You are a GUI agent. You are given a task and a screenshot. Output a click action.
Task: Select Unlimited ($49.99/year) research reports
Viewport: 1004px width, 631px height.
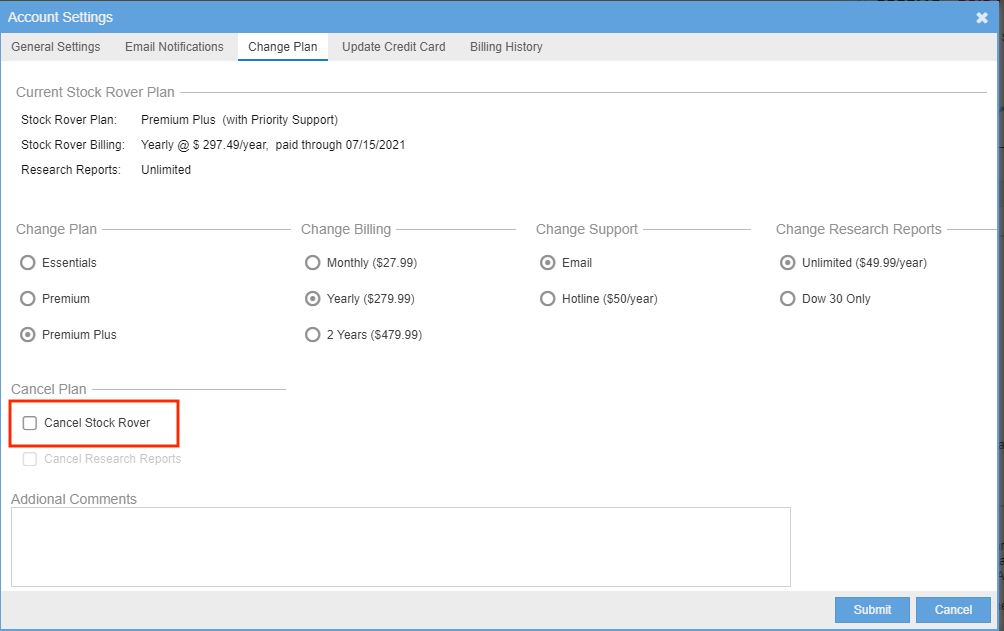click(x=788, y=263)
